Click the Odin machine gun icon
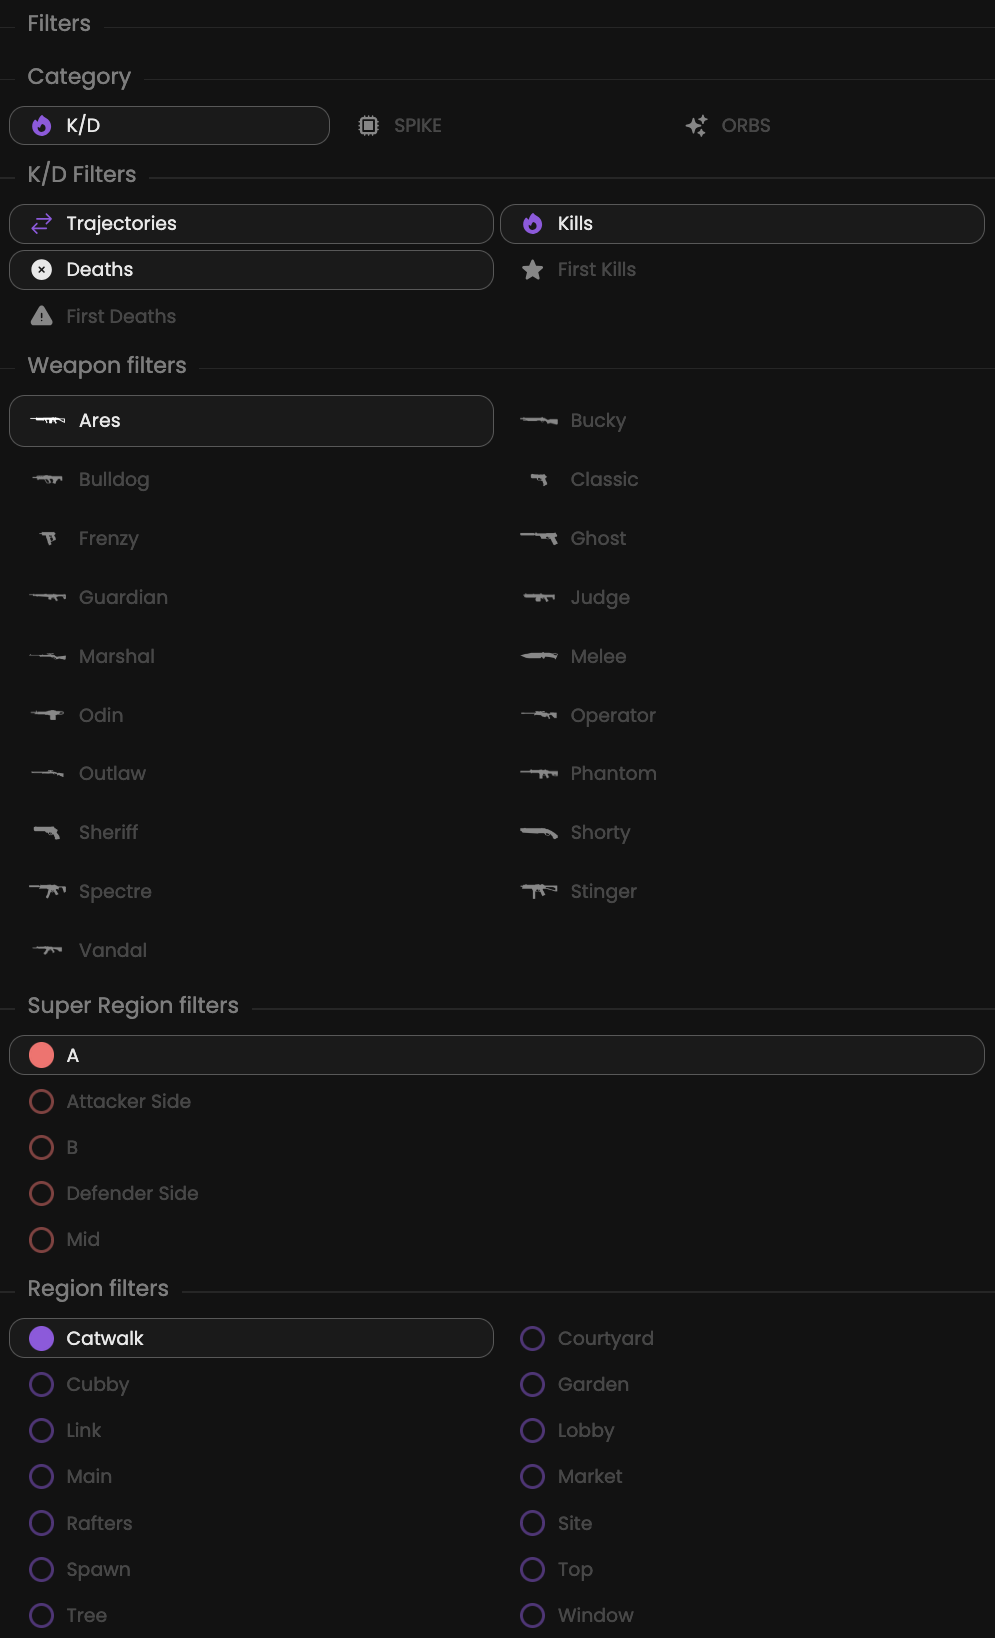 click(x=47, y=715)
